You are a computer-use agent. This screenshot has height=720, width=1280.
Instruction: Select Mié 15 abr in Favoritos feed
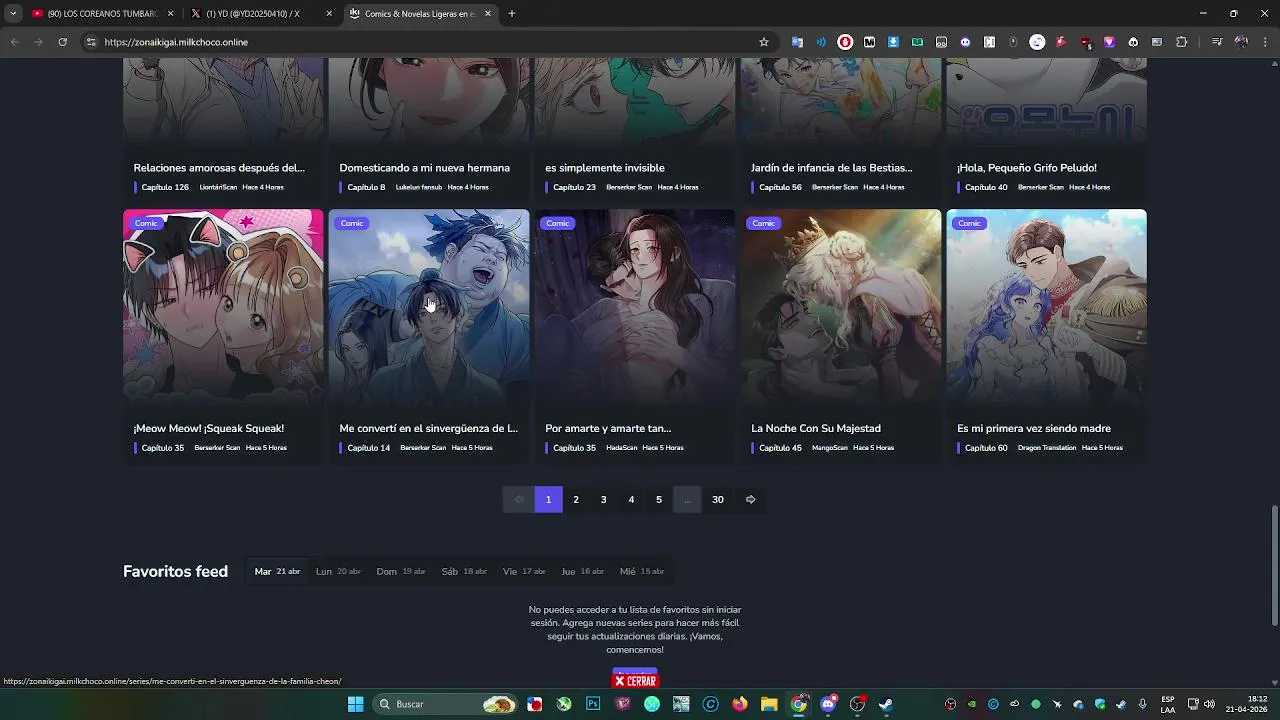[642, 571]
